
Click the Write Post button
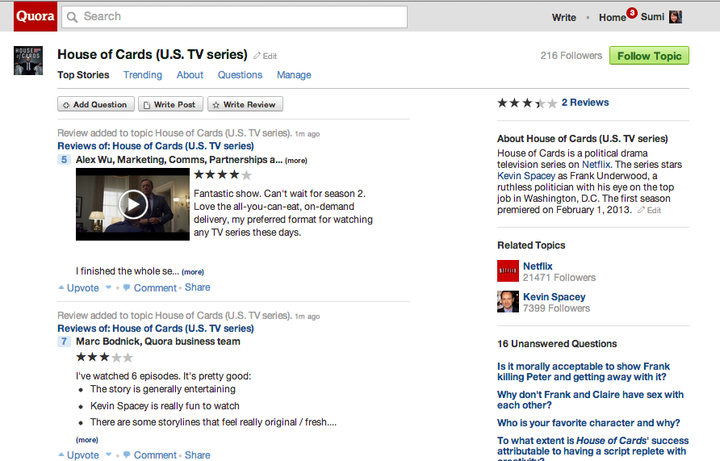tap(169, 104)
